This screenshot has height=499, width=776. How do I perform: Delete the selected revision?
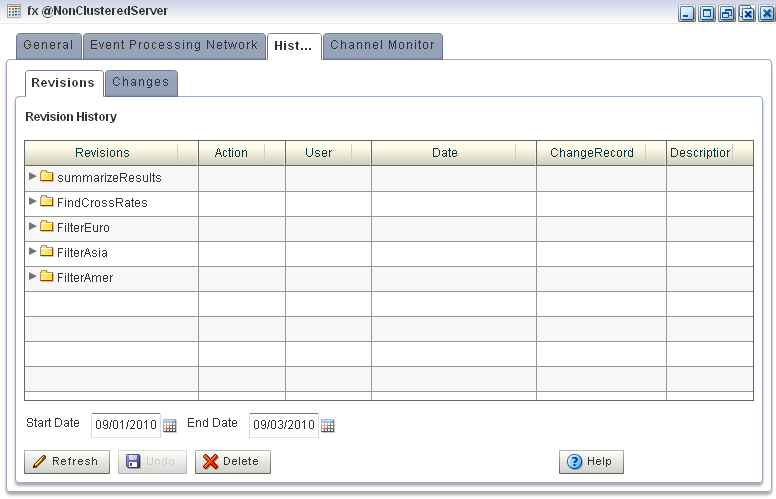pyautogui.click(x=232, y=461)
